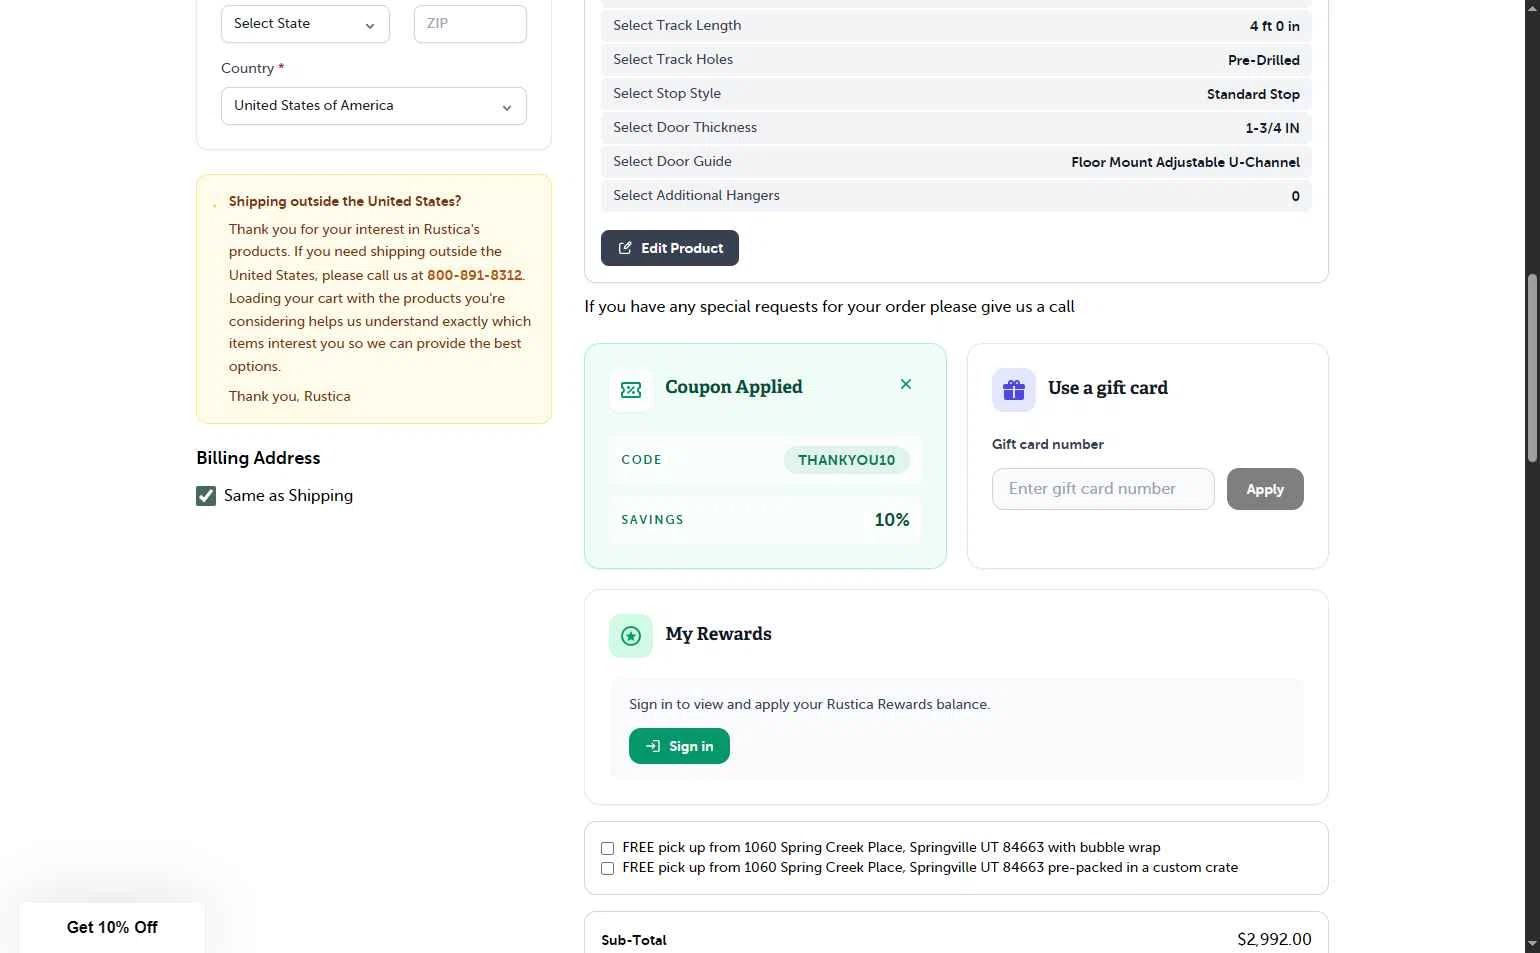This screenshot has width=1540, height=953.
Task: Sign in to view Rustica Rewards
Action: pos(679,746)
